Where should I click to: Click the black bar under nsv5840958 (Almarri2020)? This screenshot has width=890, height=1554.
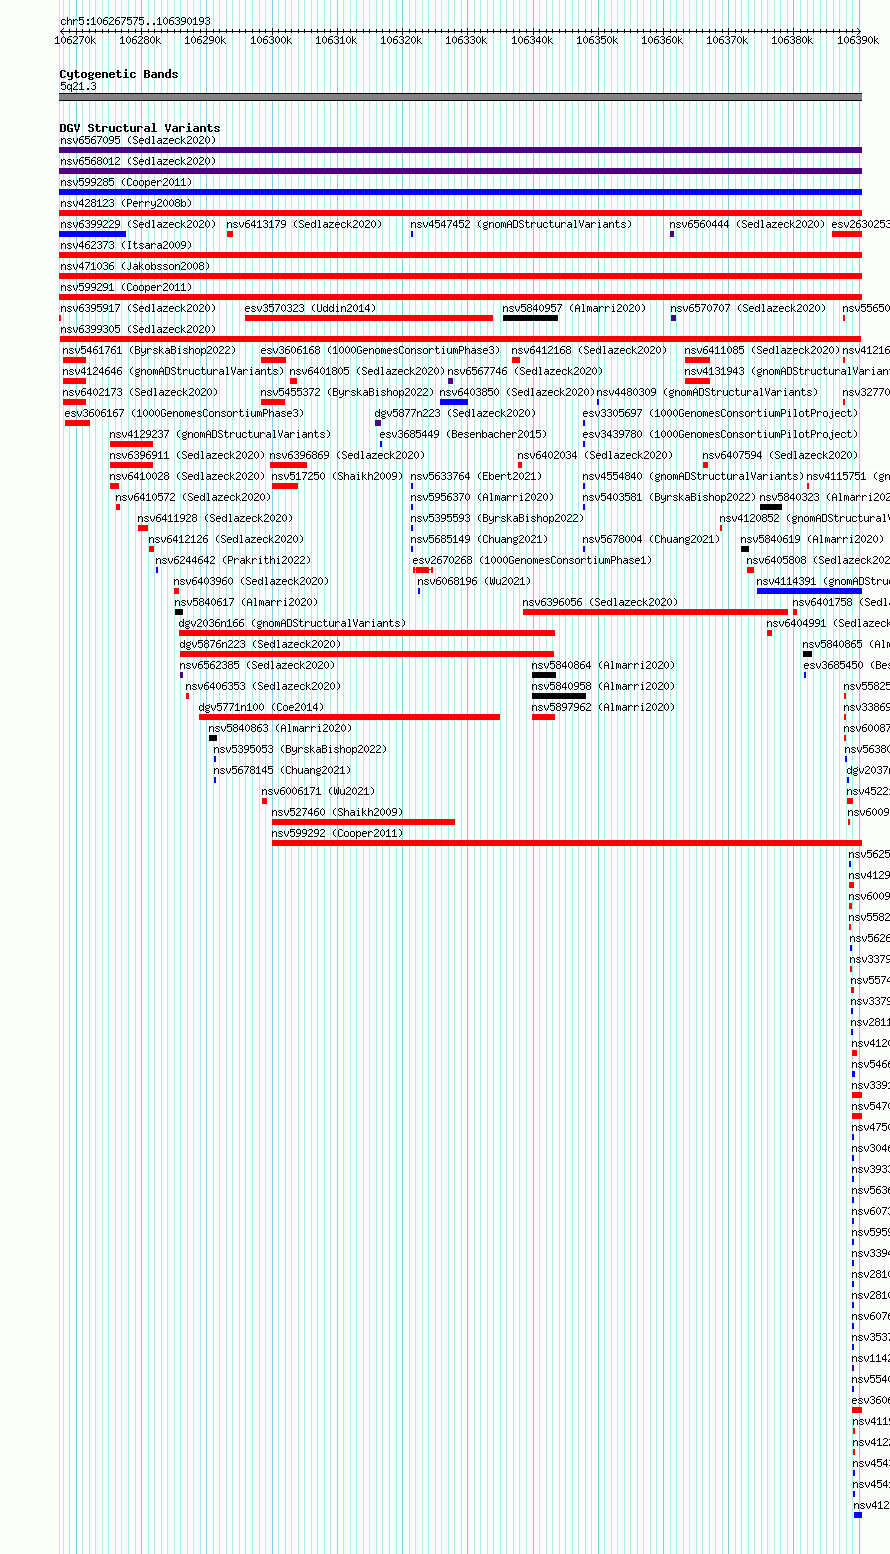pos(559,696)
